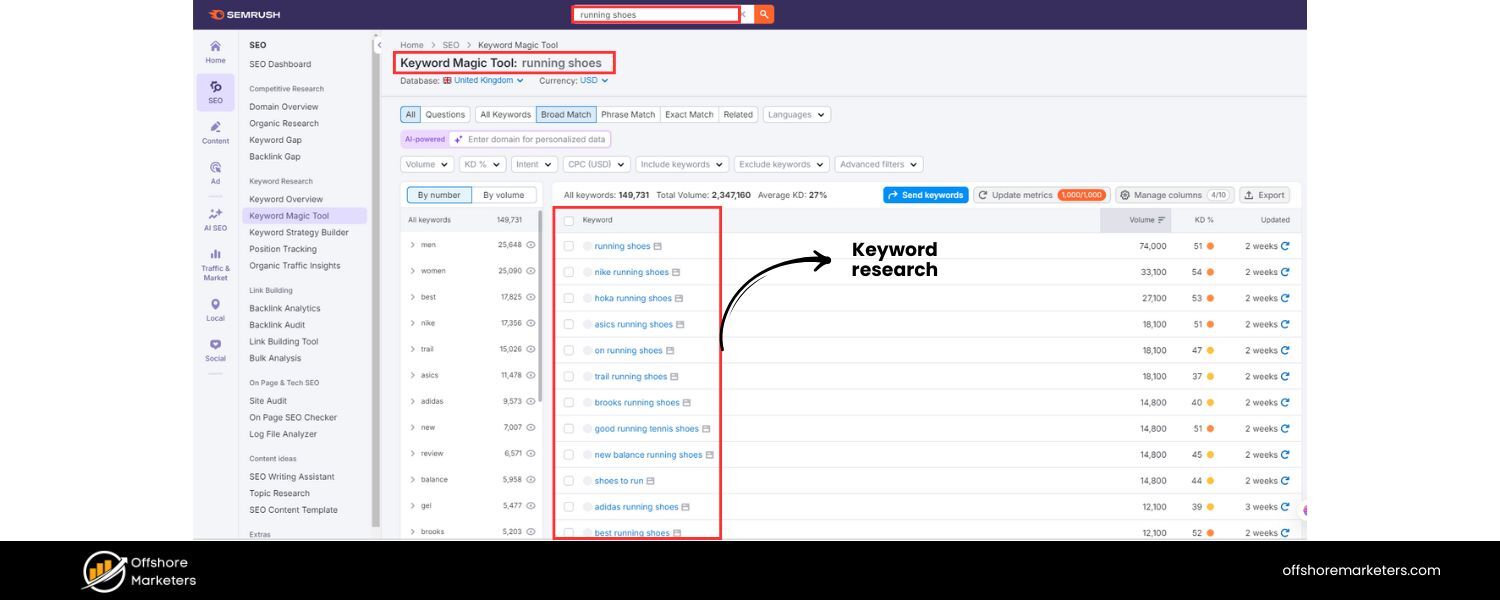Tick the checkbox next to running shoes
The image size is (1500, 600).
(570, 245)
